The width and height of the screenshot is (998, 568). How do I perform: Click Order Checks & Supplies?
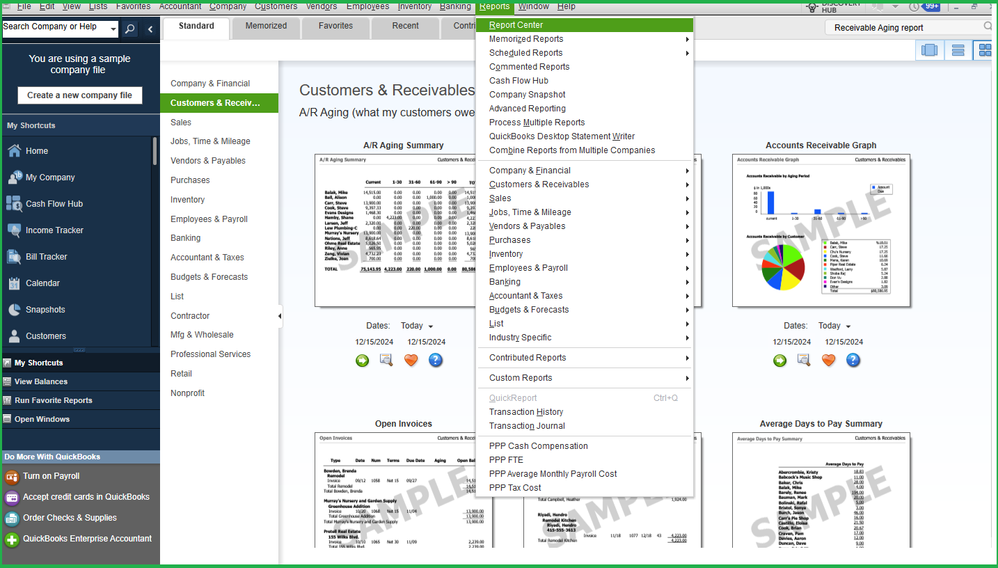coord(69,518)
